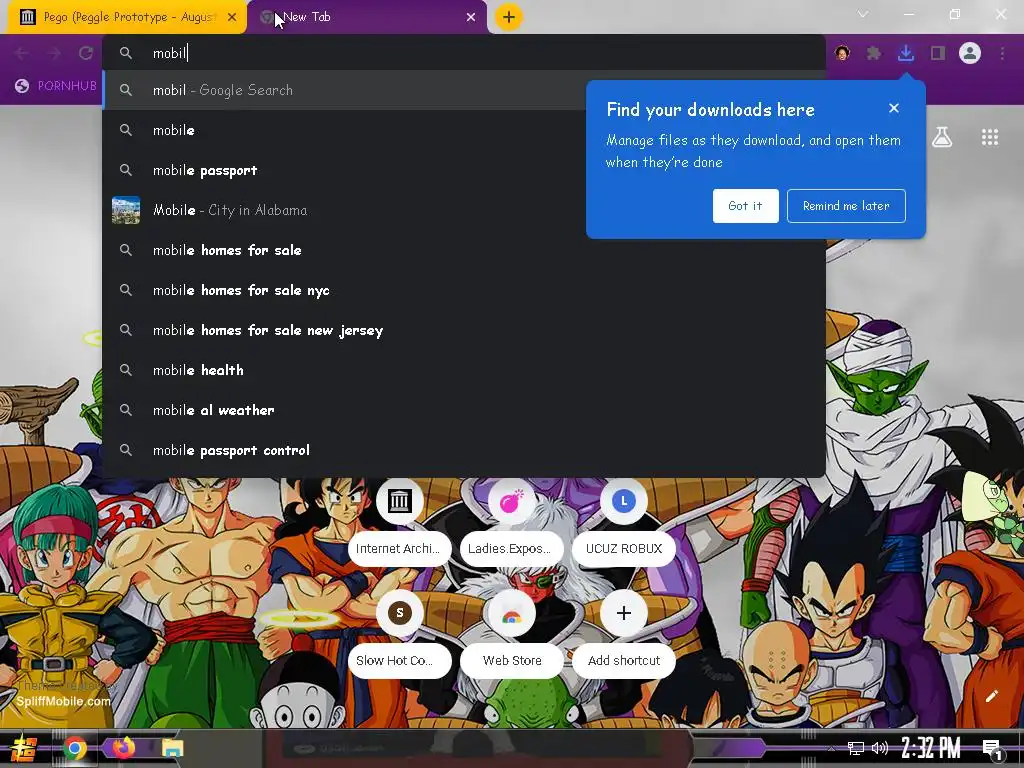This screenshot has height=768, width=1024.
Task: Click the Mobile Alabama city thumbnail
Action: (126, 210)
